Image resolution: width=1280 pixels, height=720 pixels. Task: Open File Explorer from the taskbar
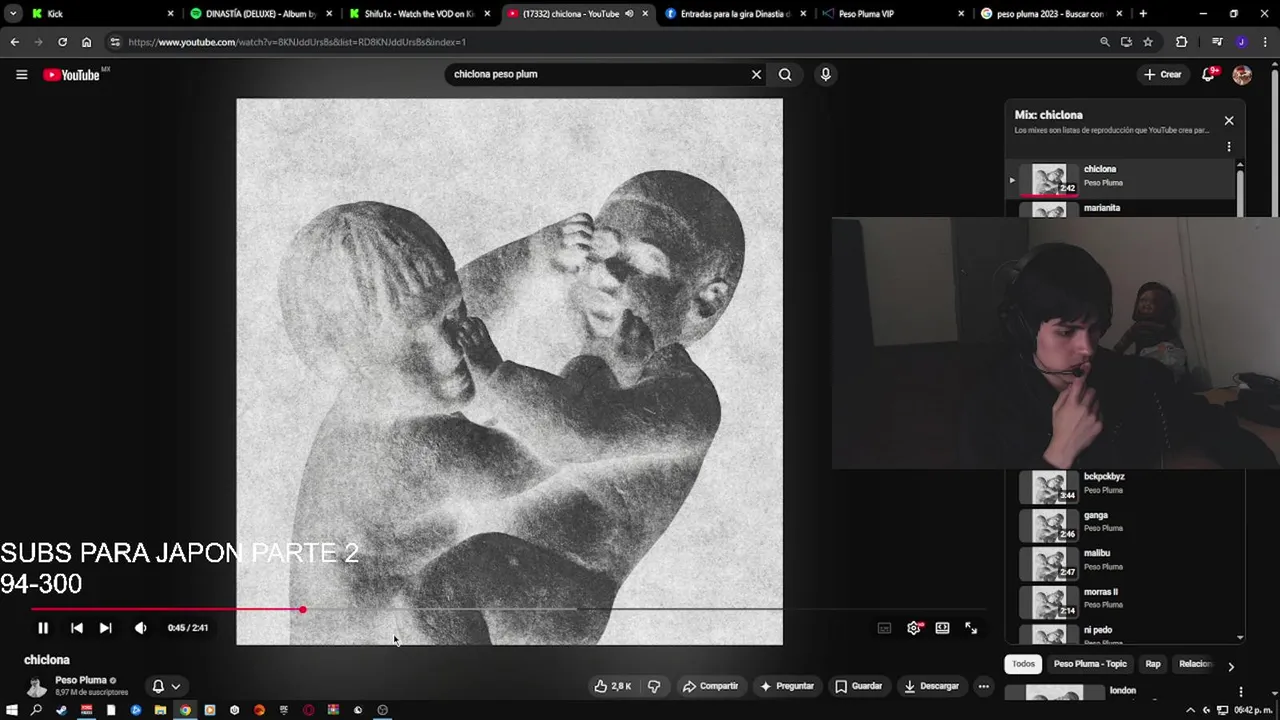click(160, 710)
